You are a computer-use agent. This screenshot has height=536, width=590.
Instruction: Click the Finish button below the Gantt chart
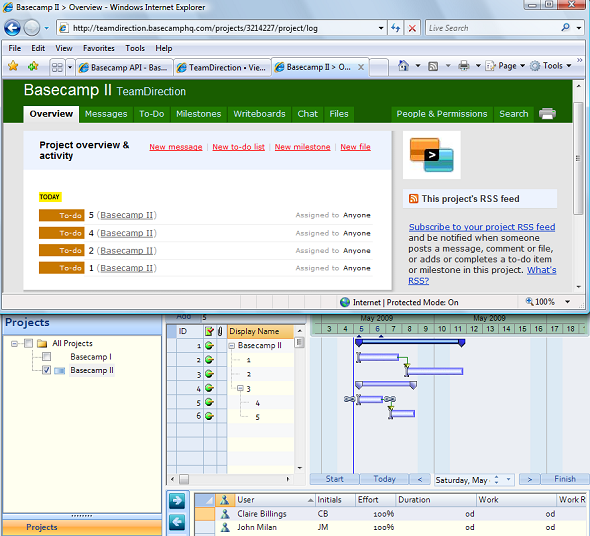click(x=565, y=479)
